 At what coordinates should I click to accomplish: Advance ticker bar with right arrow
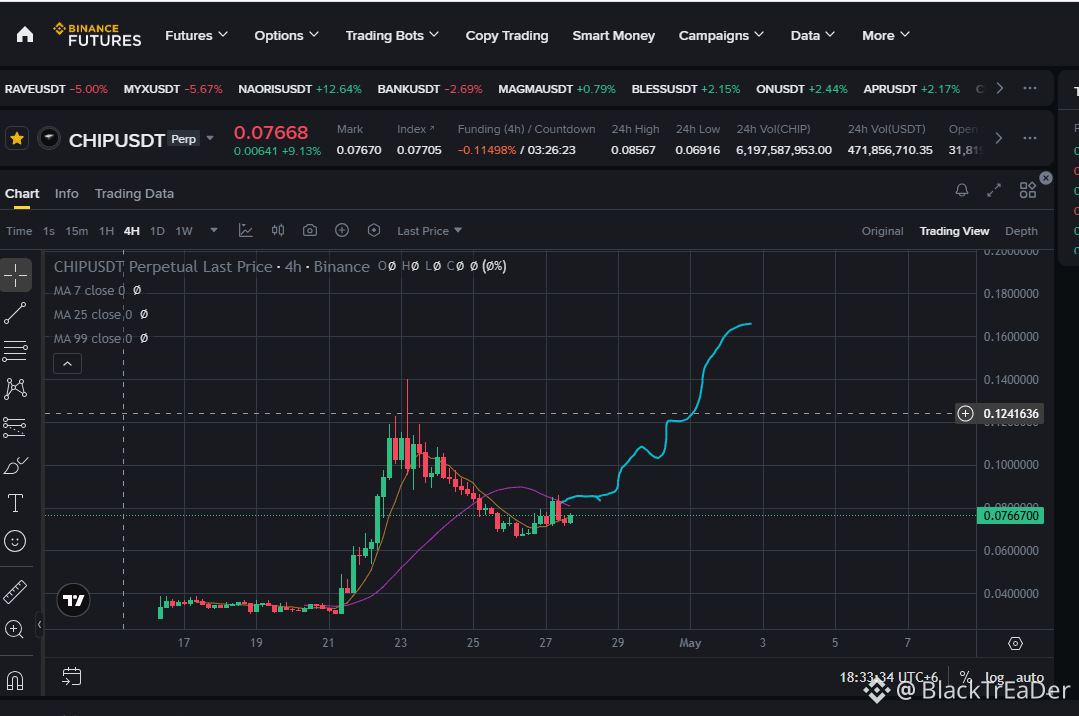pyautogui.click(x=1000, y=88)
